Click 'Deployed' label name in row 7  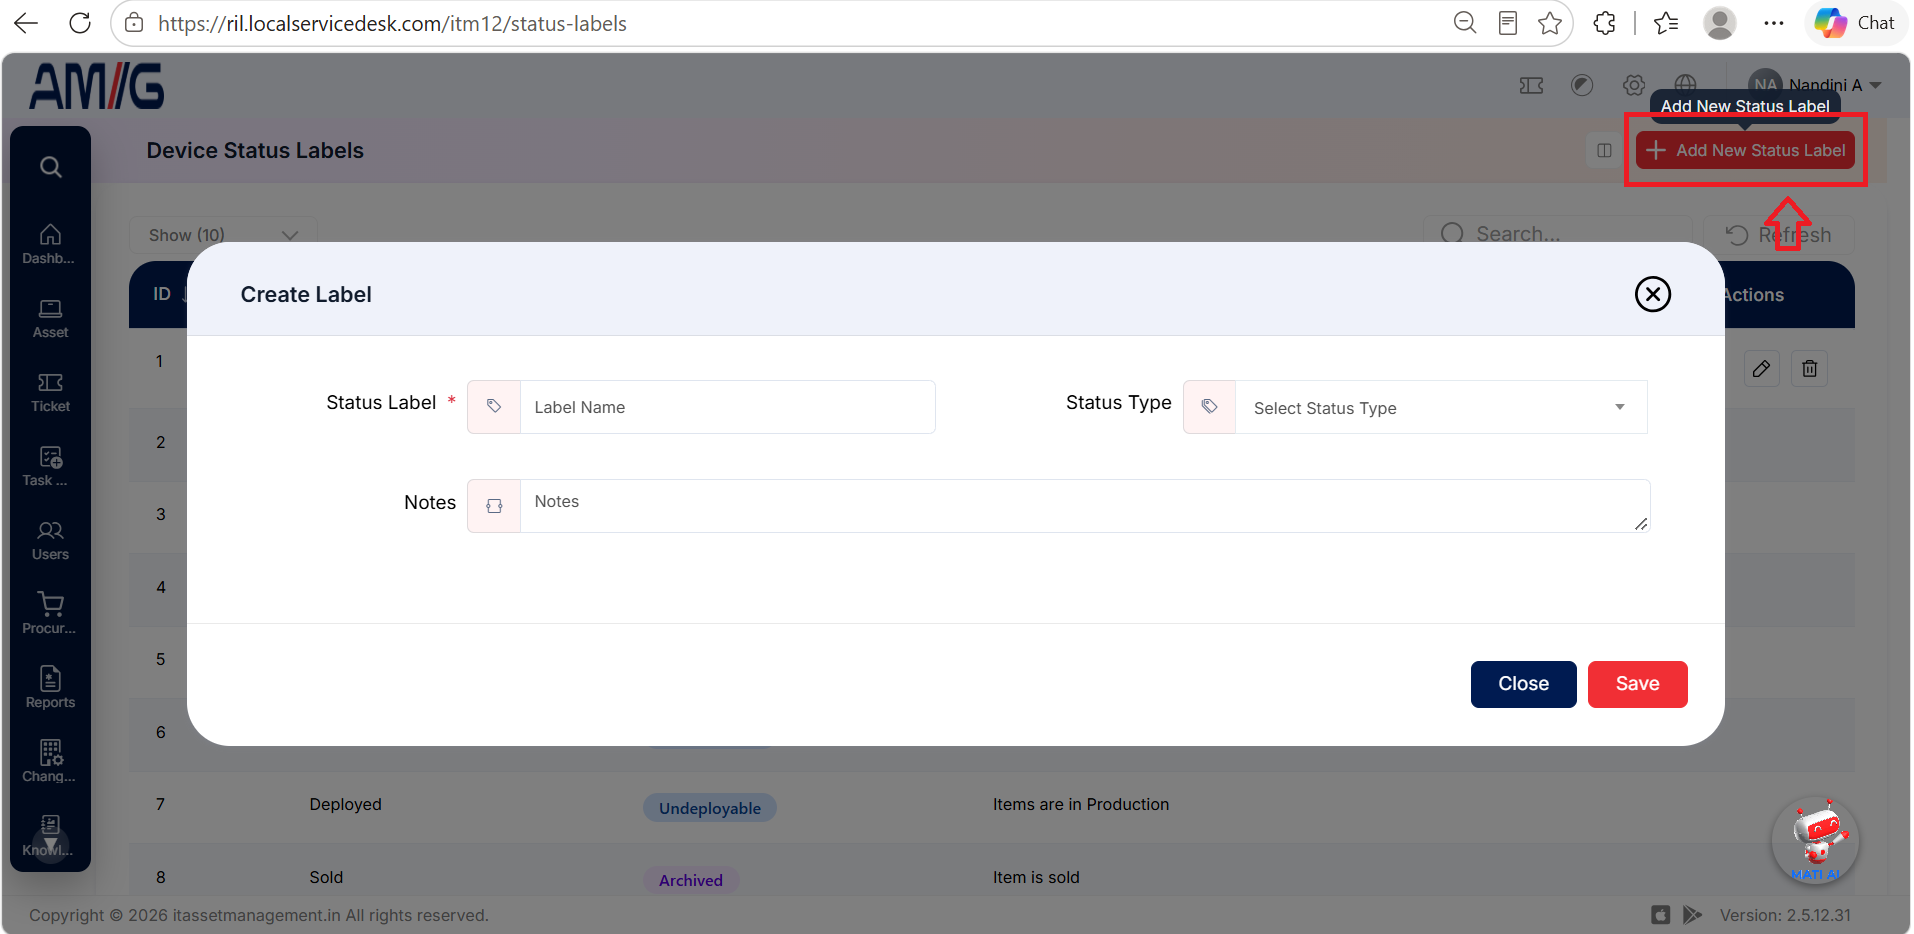[x=345, y=804]
